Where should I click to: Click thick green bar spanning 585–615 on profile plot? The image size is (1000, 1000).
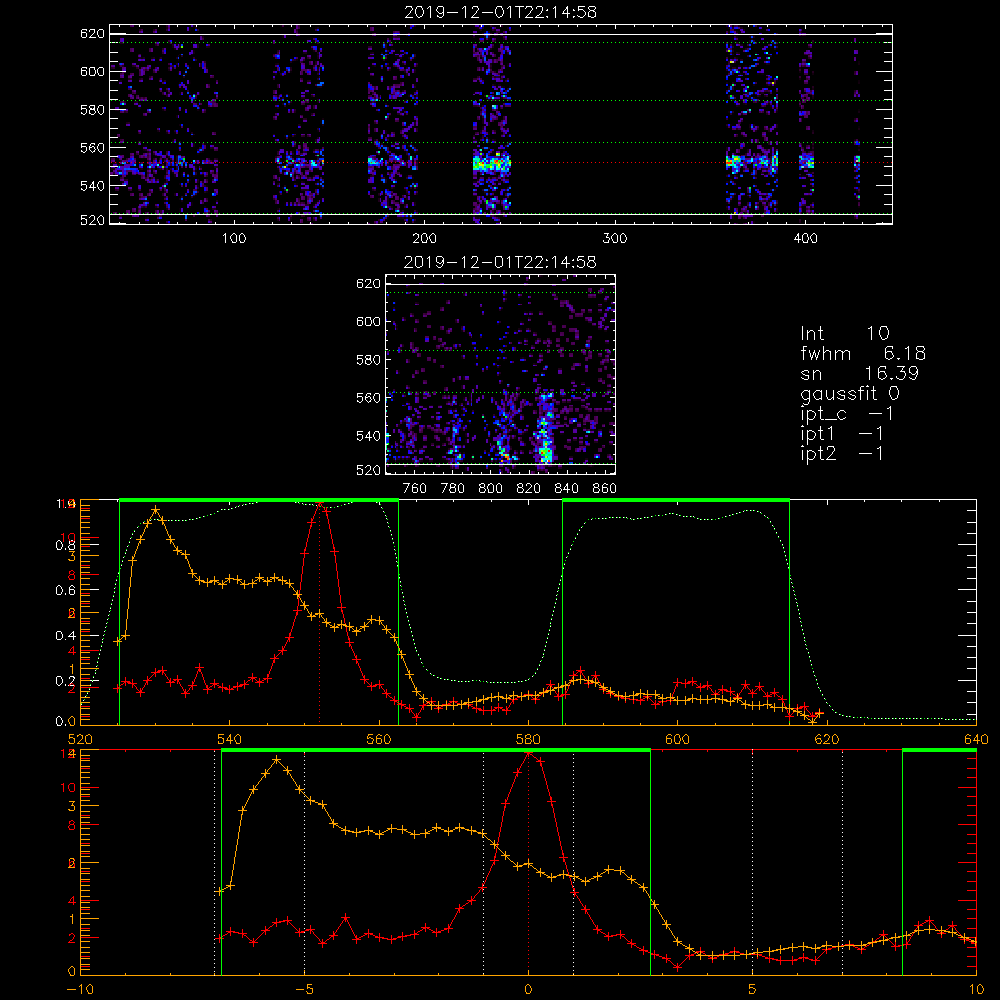676,501
